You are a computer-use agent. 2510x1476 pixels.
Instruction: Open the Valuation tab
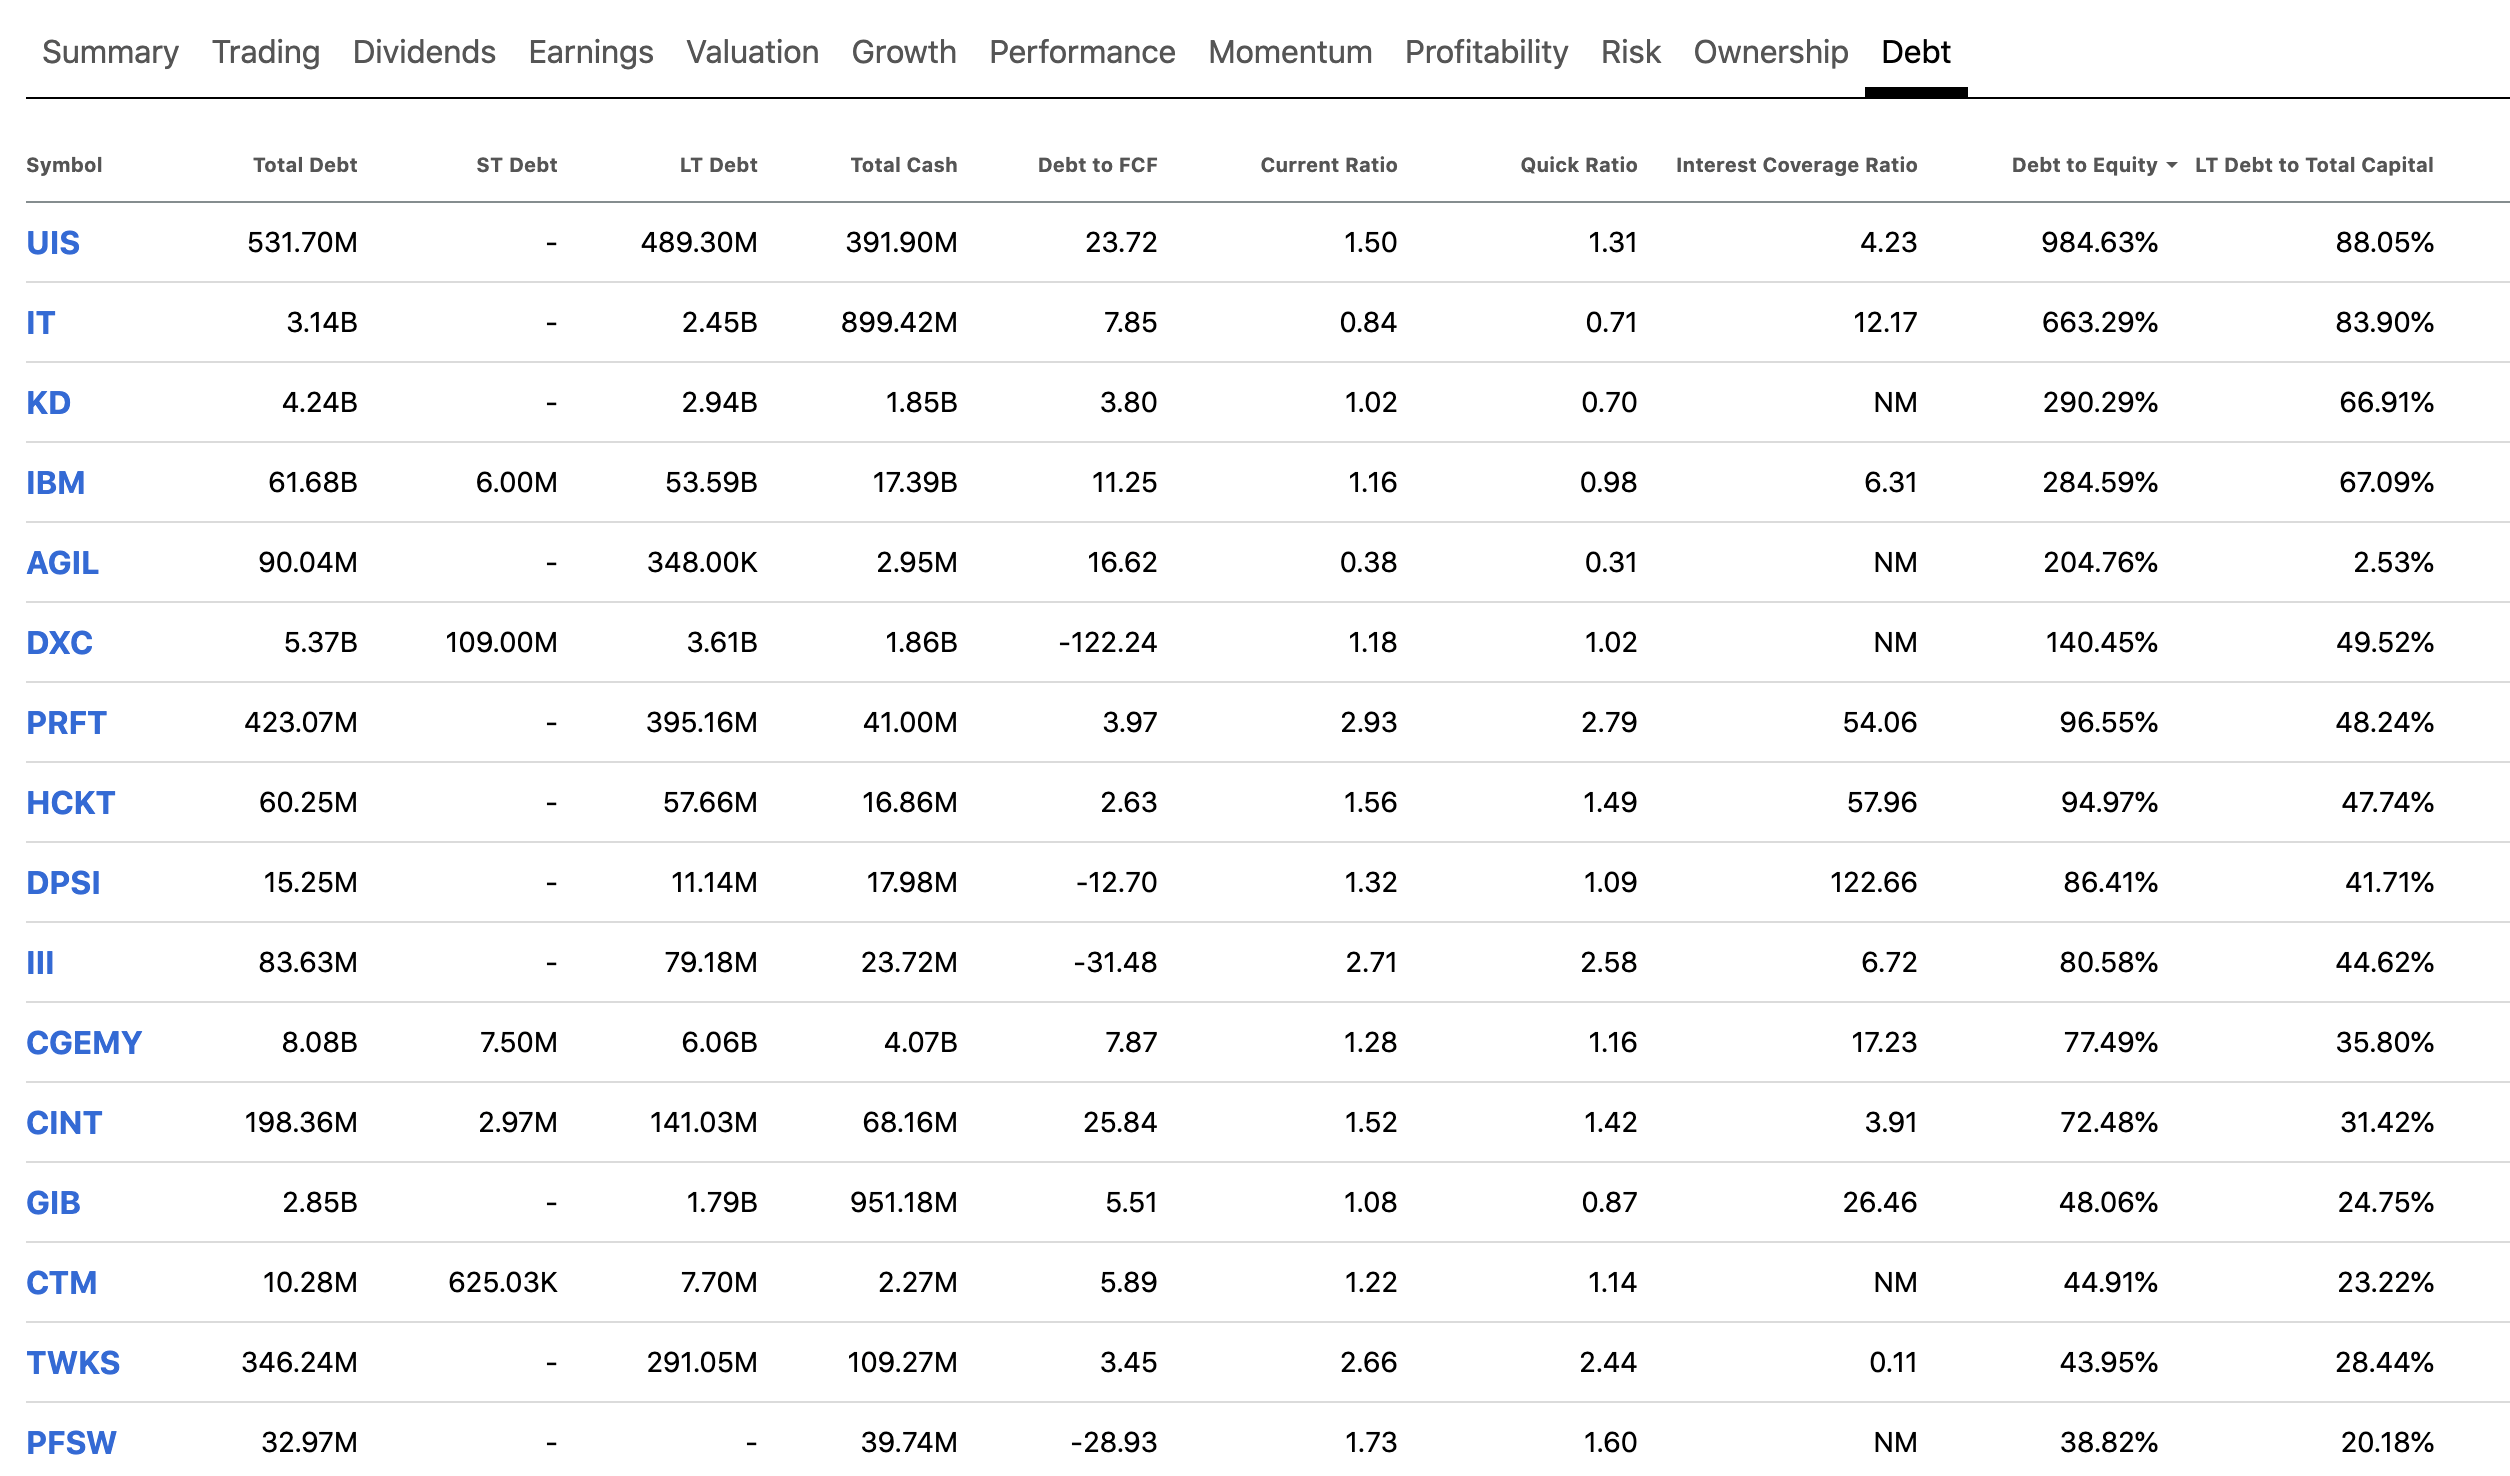coord(752,52)
